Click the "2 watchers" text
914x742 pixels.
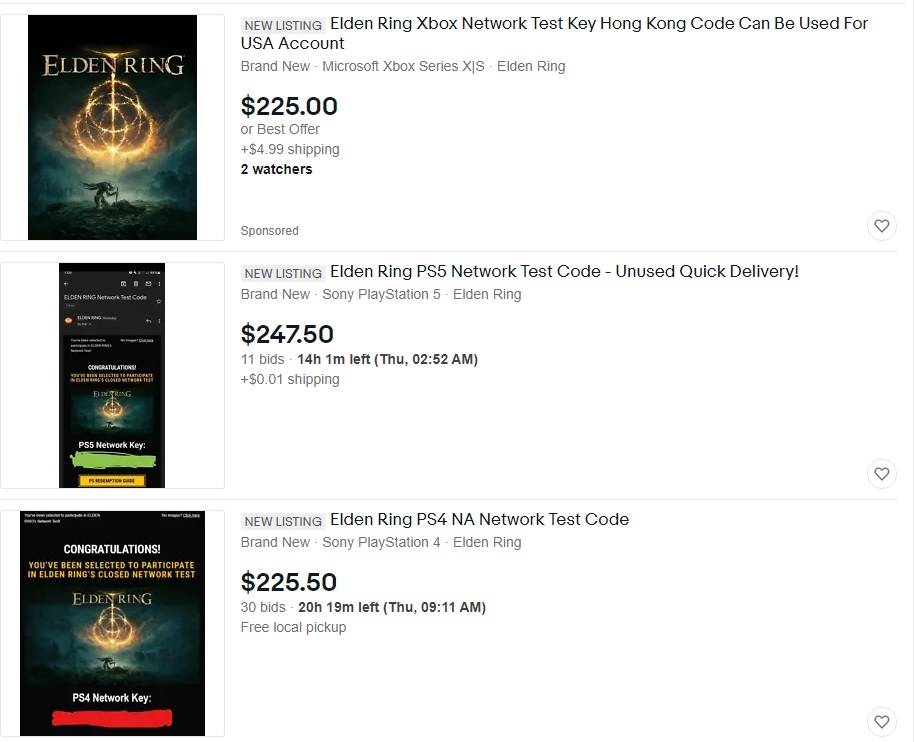[276, 169]
